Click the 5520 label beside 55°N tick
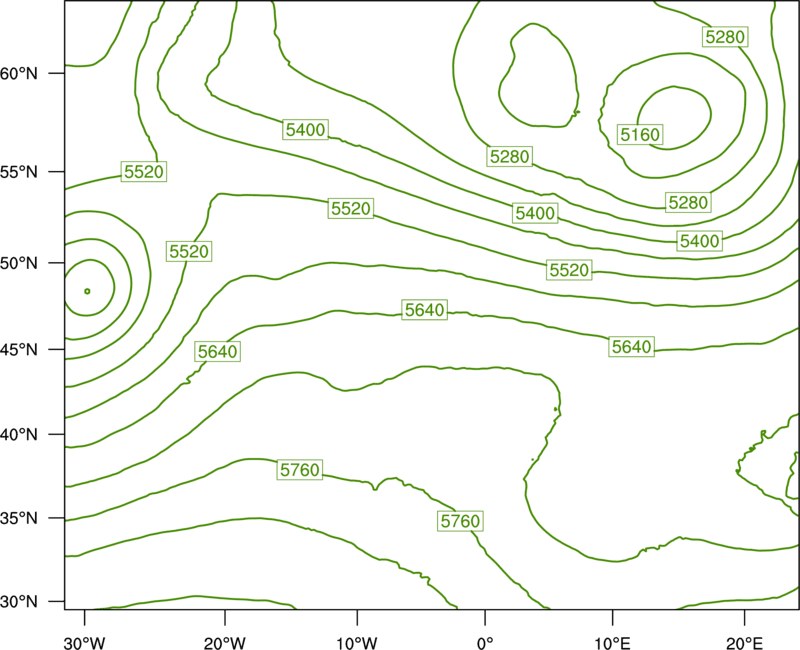Screen dimensions: 800x650 [144, 171]
